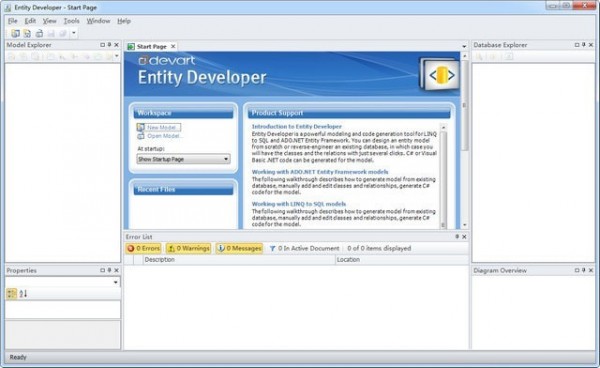Open the Properties object selector dropdown
This screenshot has height=368, width=600.
point(116,282)
